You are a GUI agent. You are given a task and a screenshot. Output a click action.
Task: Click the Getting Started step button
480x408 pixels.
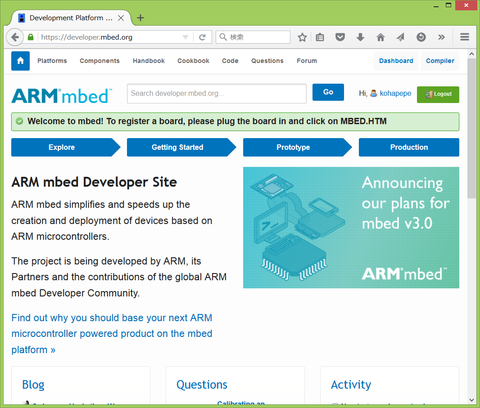pos(181,147)
